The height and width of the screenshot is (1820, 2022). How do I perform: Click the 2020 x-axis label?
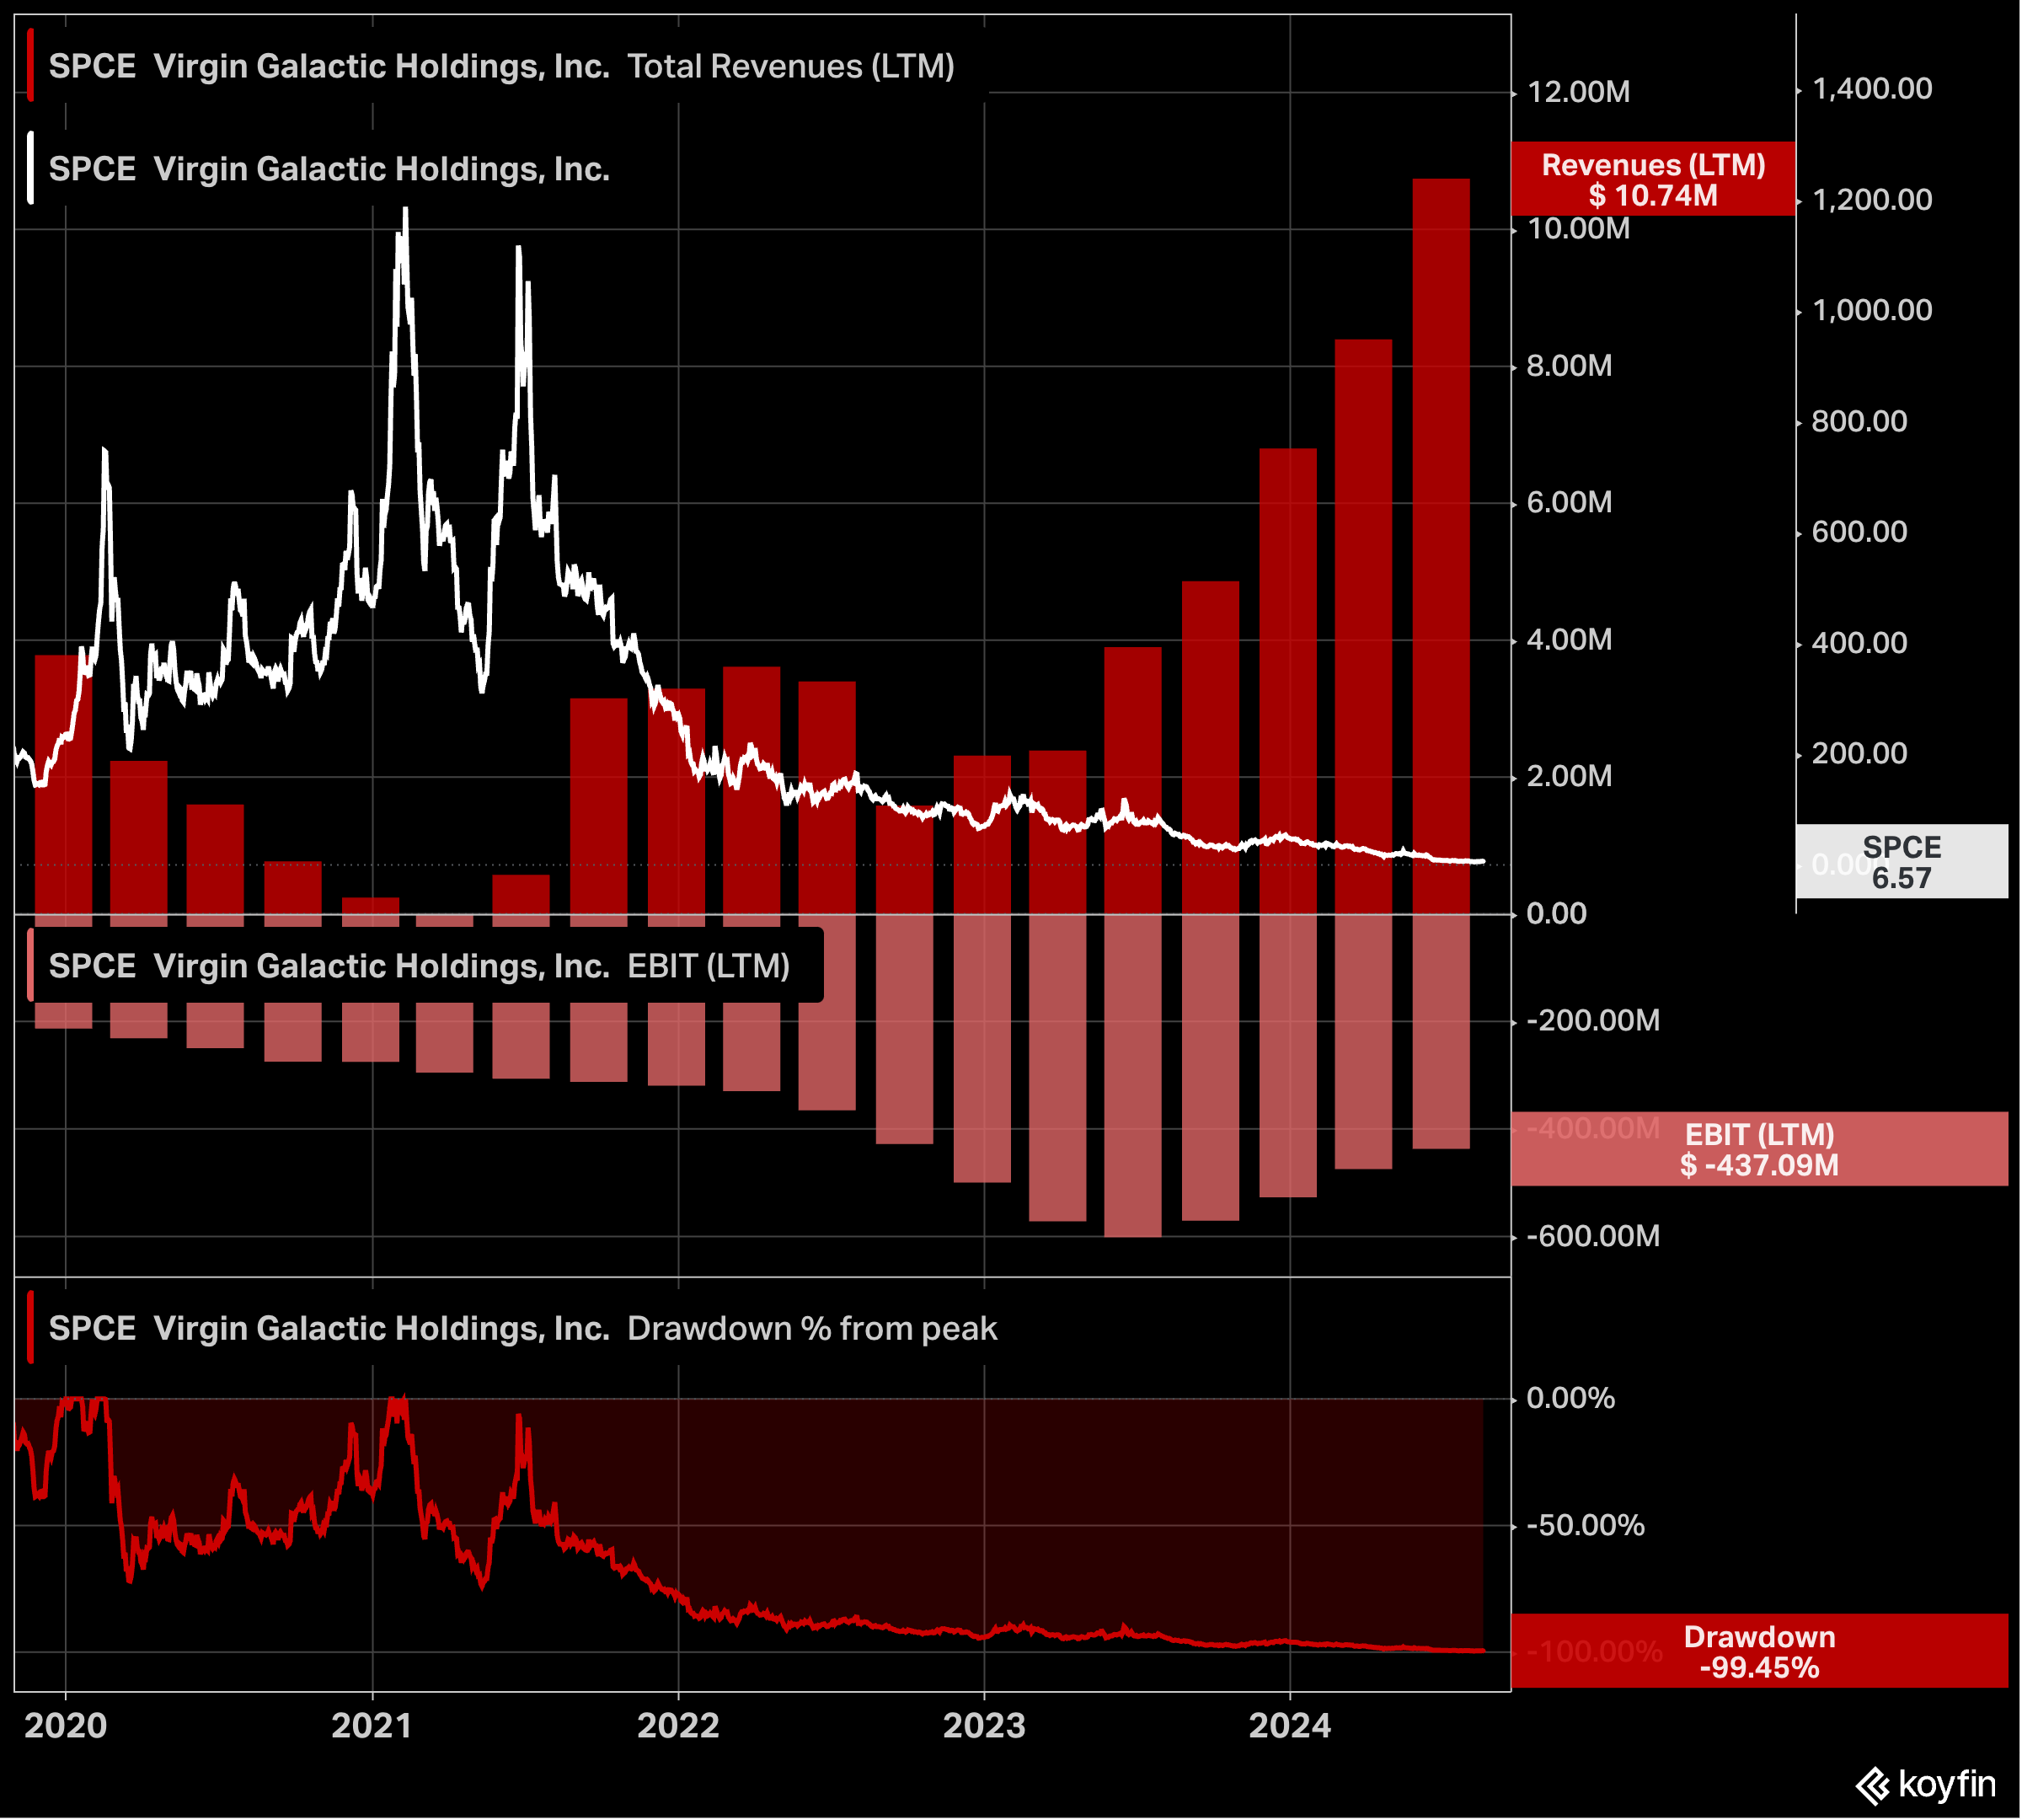tap(66, 1725)
